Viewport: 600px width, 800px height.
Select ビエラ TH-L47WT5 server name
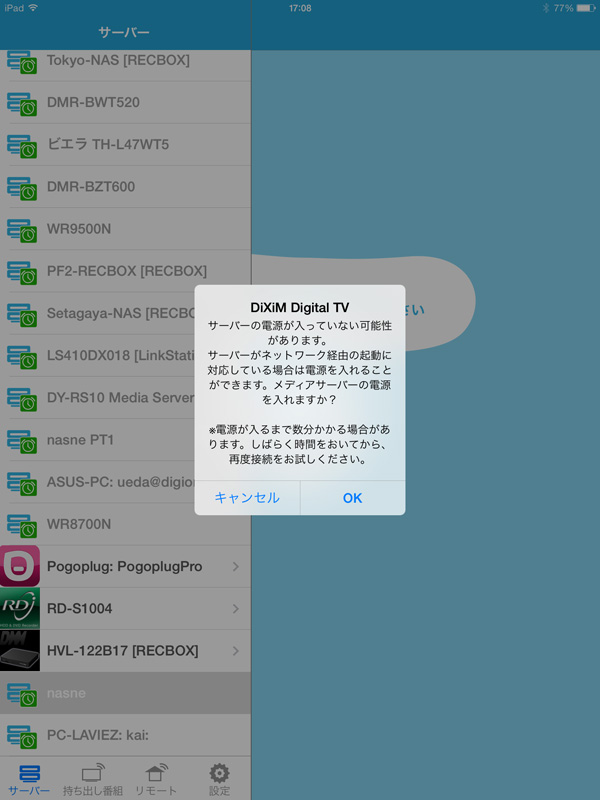[108, 144]
